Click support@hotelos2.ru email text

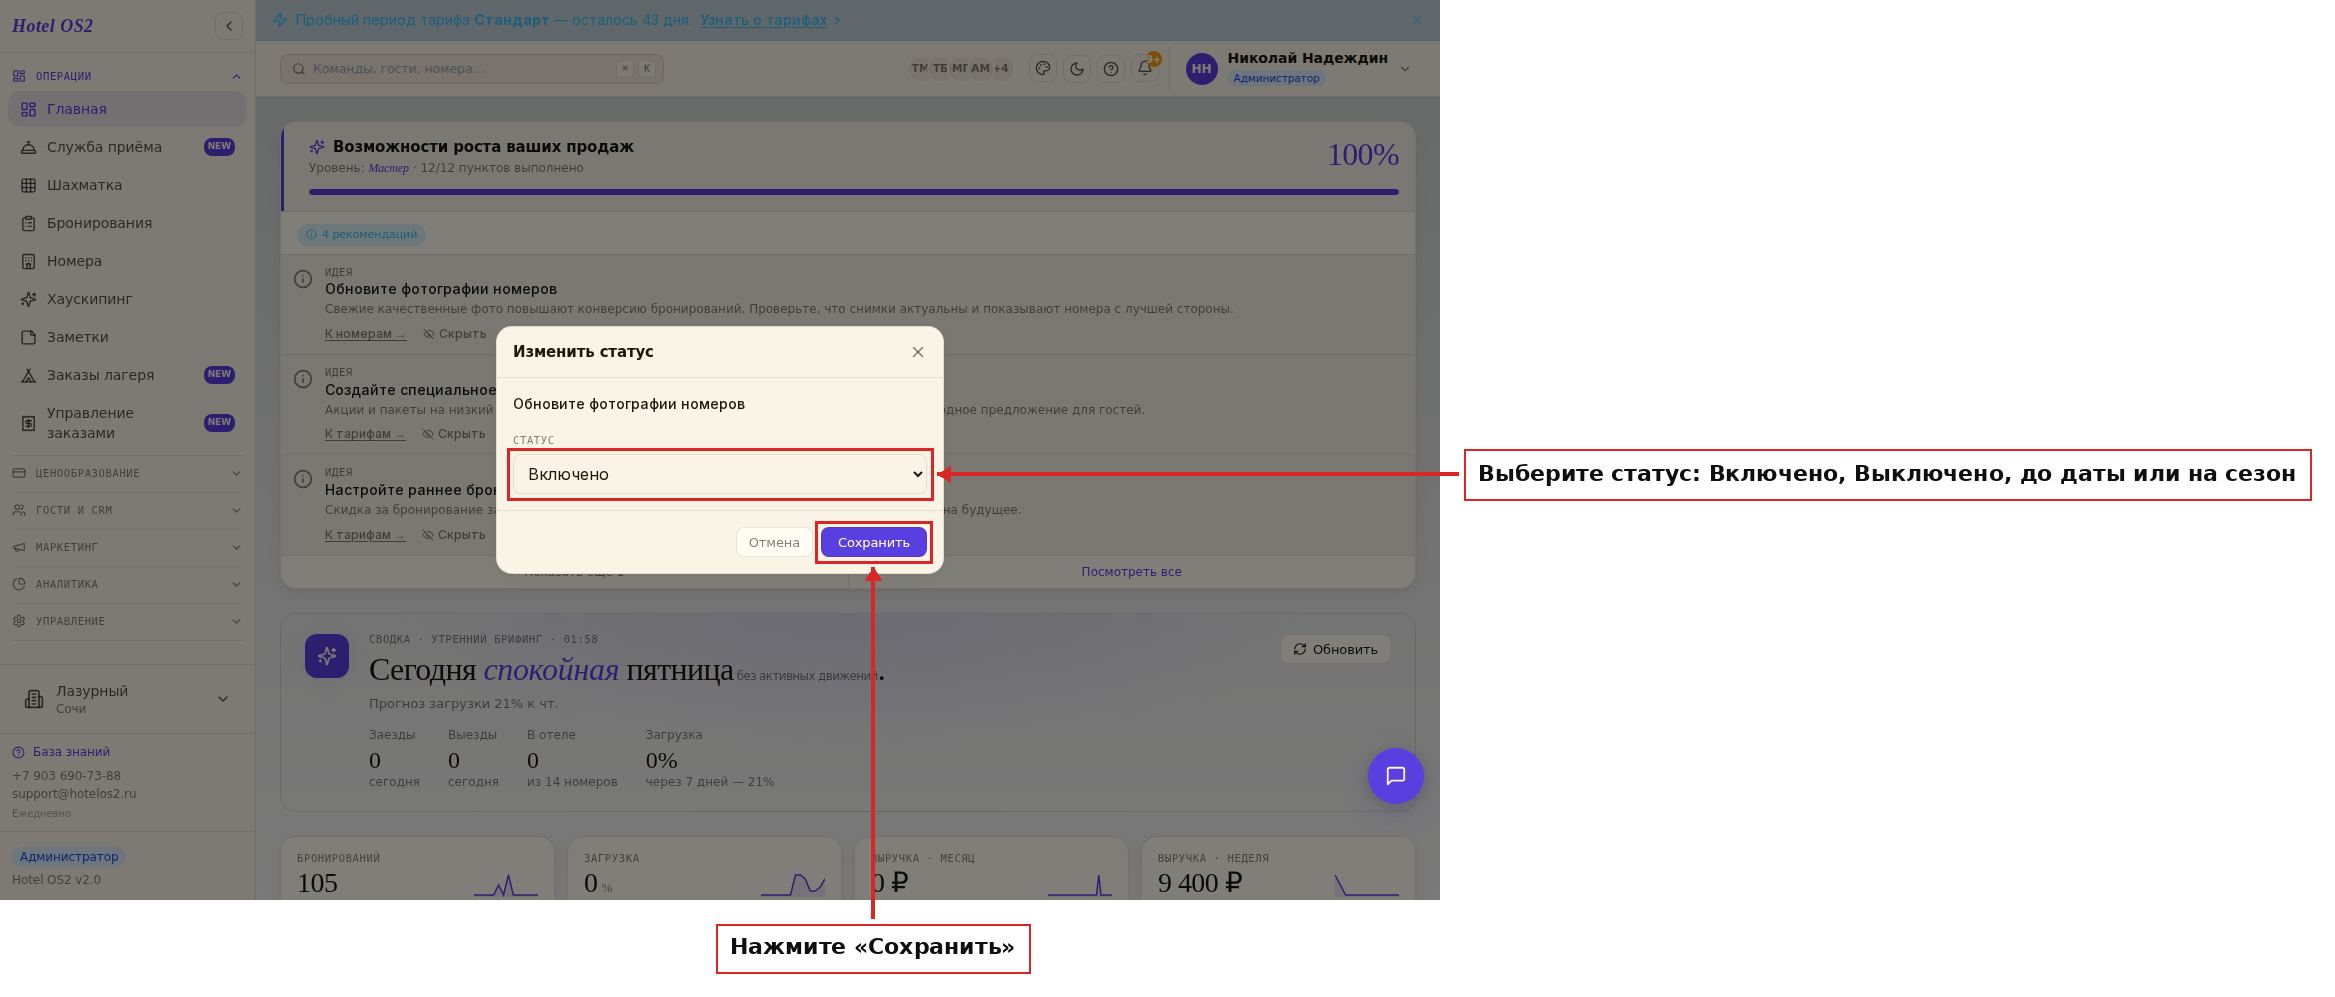[x=74, y=794]
